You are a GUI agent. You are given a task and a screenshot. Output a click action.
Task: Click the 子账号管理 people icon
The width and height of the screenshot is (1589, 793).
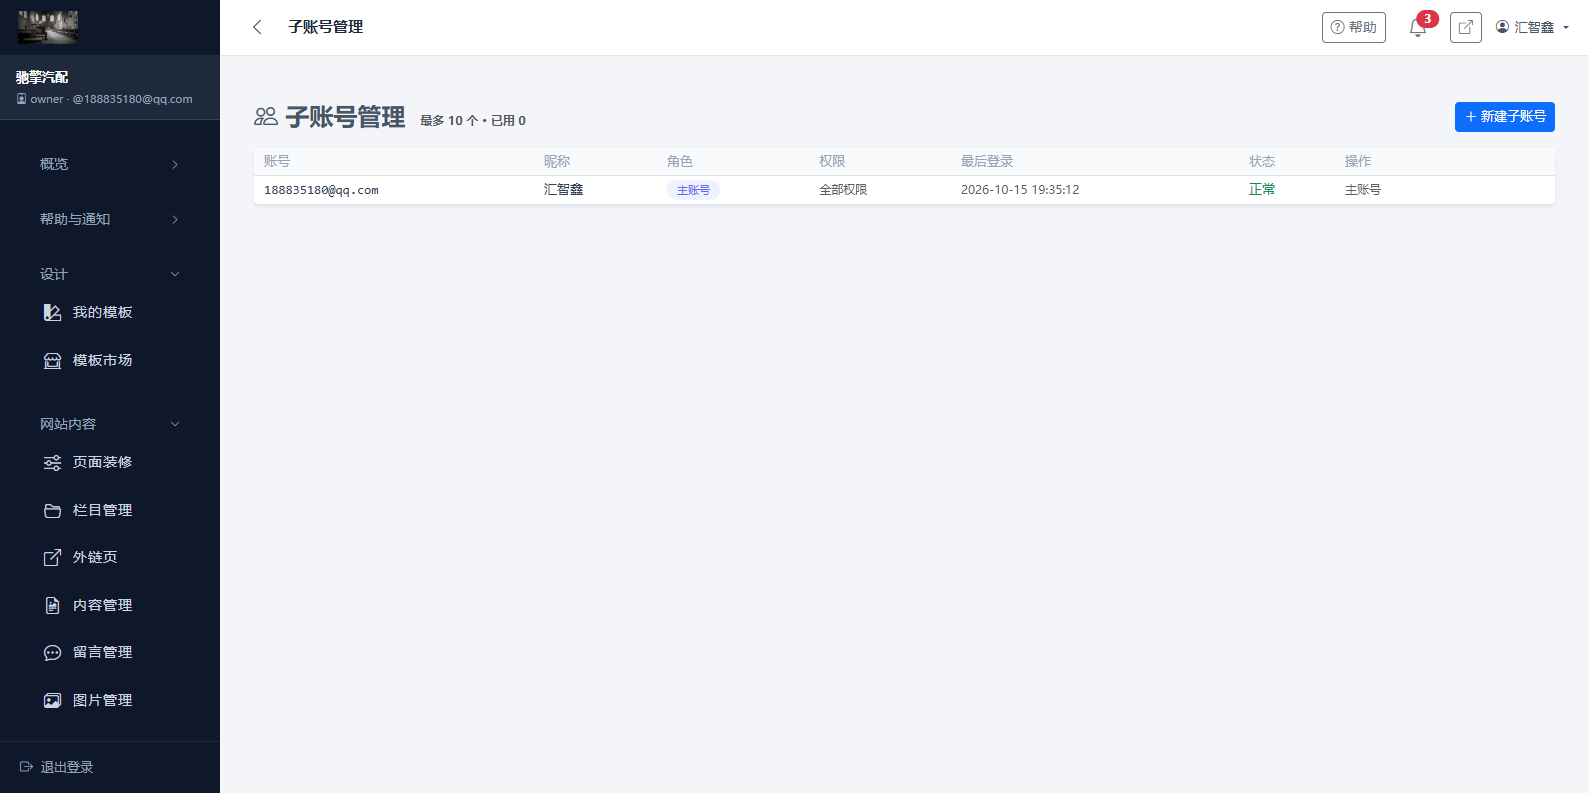click(266, 117)
